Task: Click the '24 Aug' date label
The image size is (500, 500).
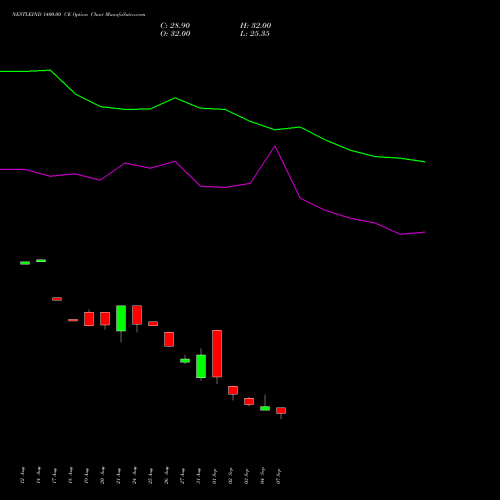Action: (135, 475)
